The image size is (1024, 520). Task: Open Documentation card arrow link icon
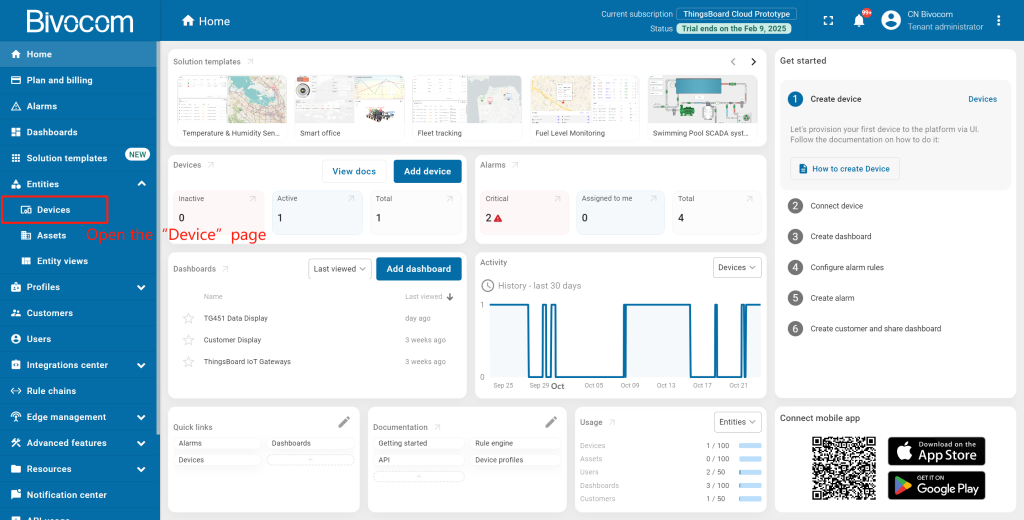pos(437,427)
